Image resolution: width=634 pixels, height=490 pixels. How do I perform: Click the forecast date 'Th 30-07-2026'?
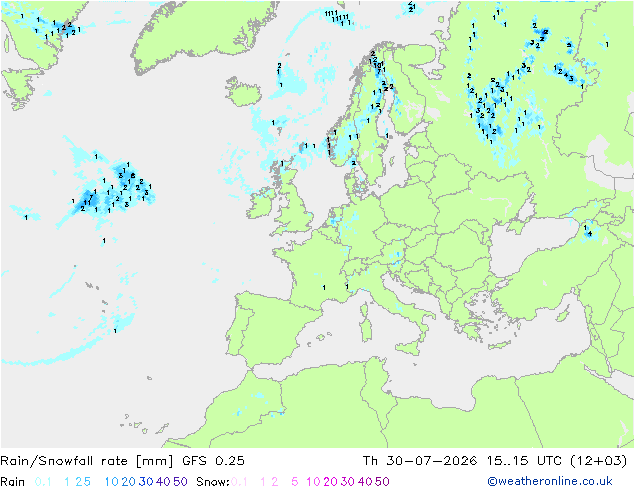point(420,461)
